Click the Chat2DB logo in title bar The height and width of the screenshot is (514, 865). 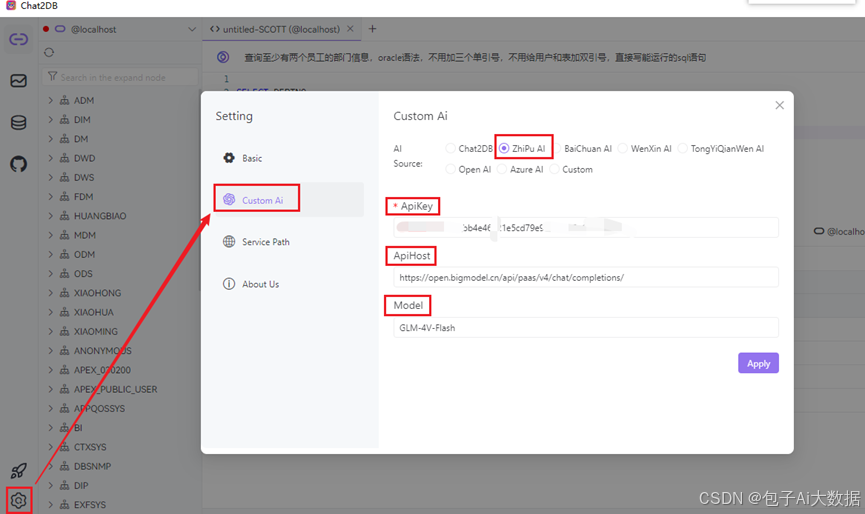pos(10,6)
